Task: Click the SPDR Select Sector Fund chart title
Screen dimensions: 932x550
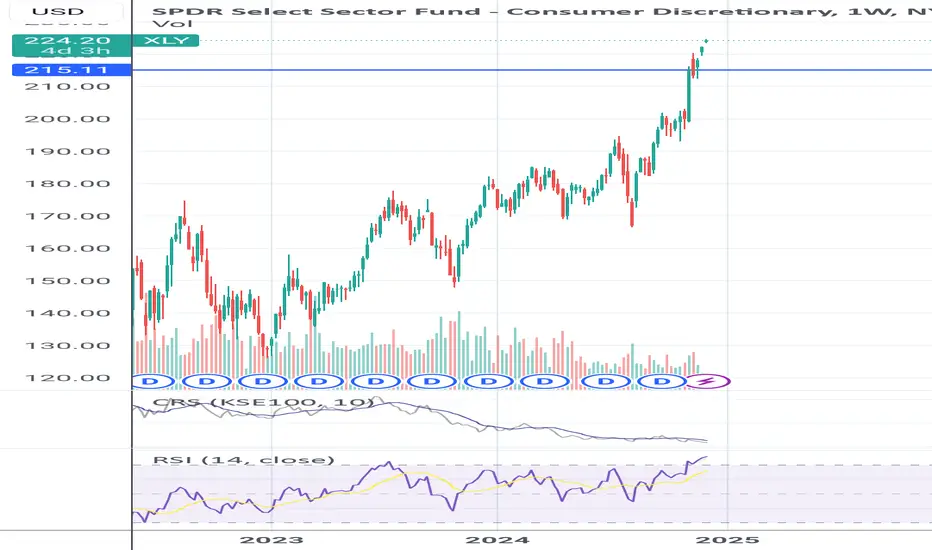Action: click(x=541, y=11)
